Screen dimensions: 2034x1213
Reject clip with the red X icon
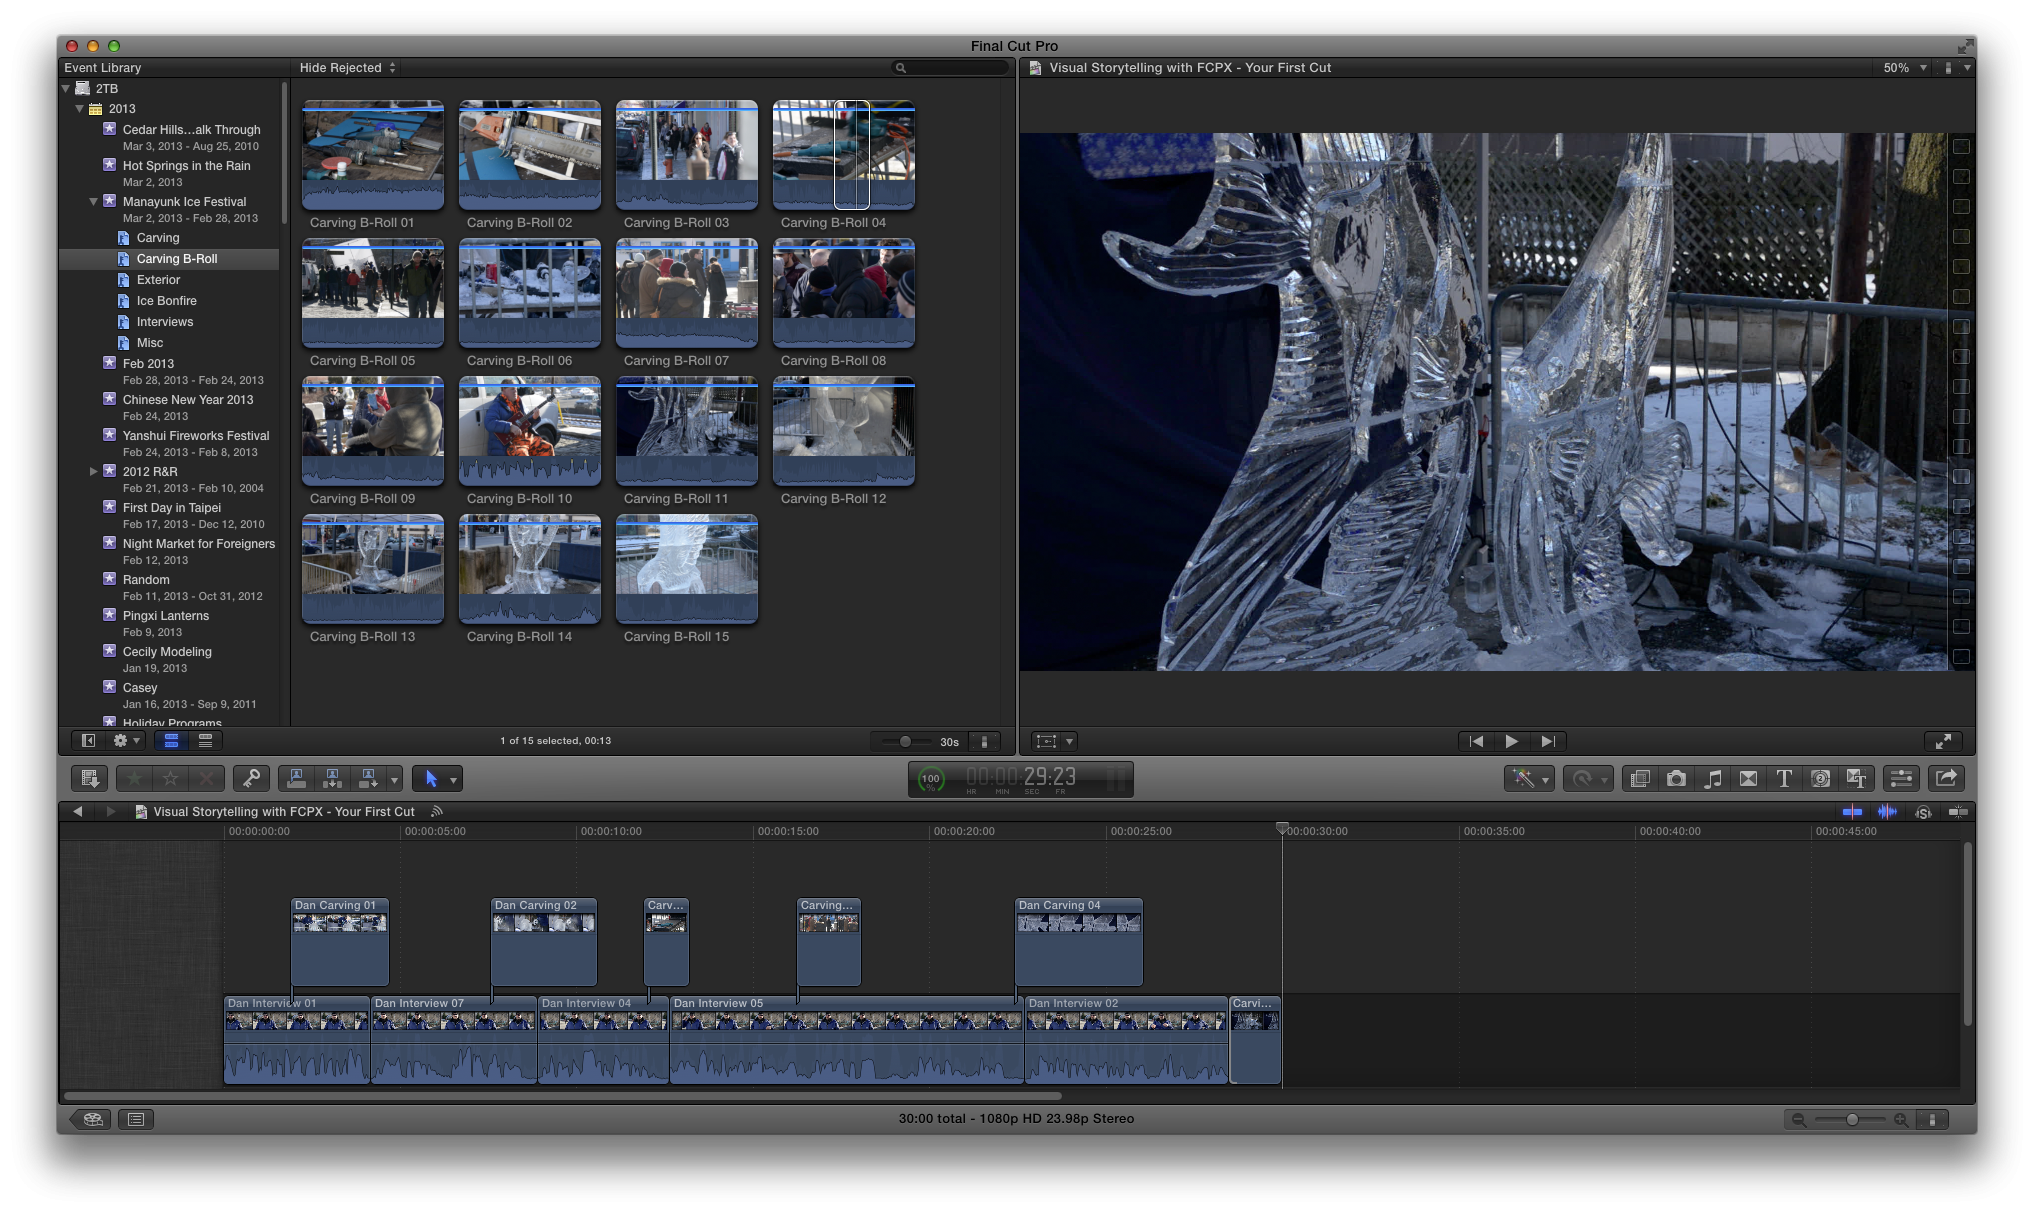207,778
